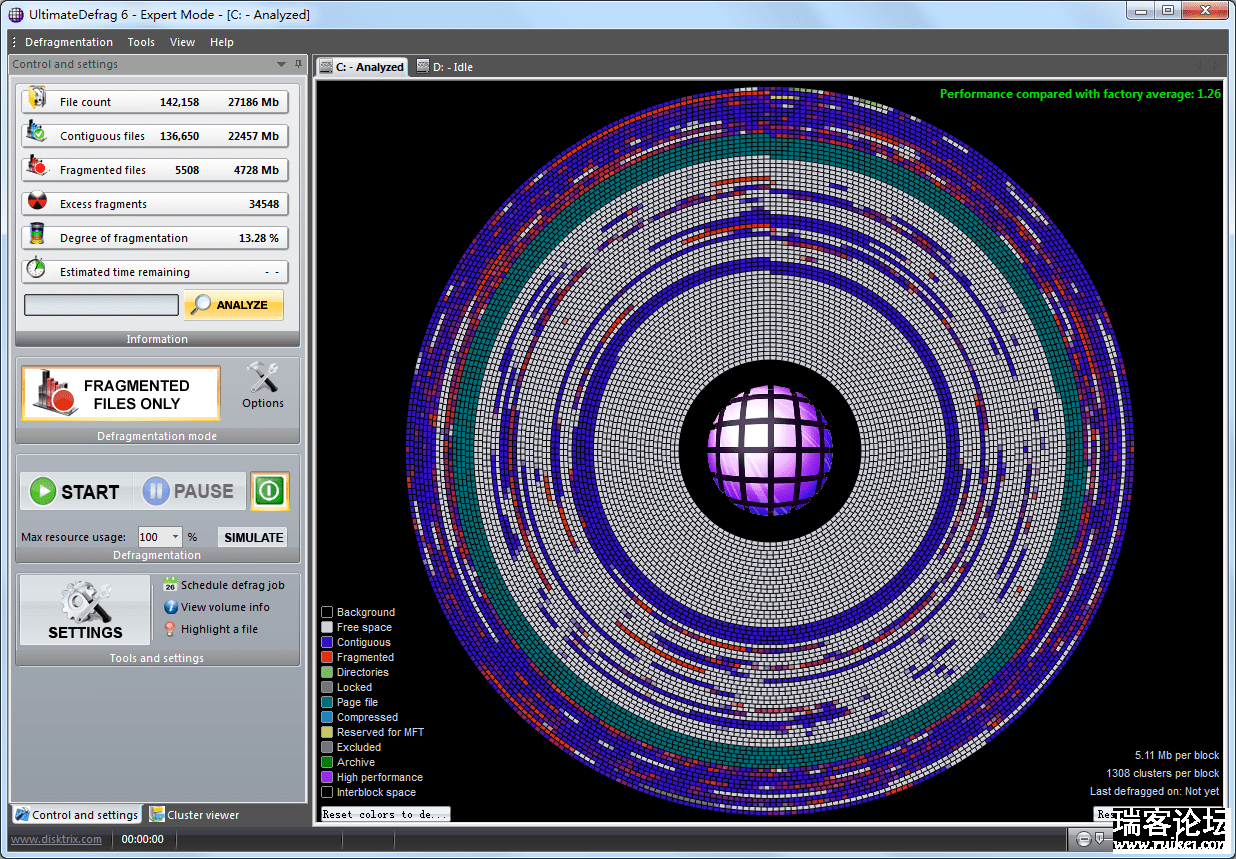The width and height of the screenshot is (1236, 859).
Task: Switch to the Cluster viewer tab
Action: point(195,815)
